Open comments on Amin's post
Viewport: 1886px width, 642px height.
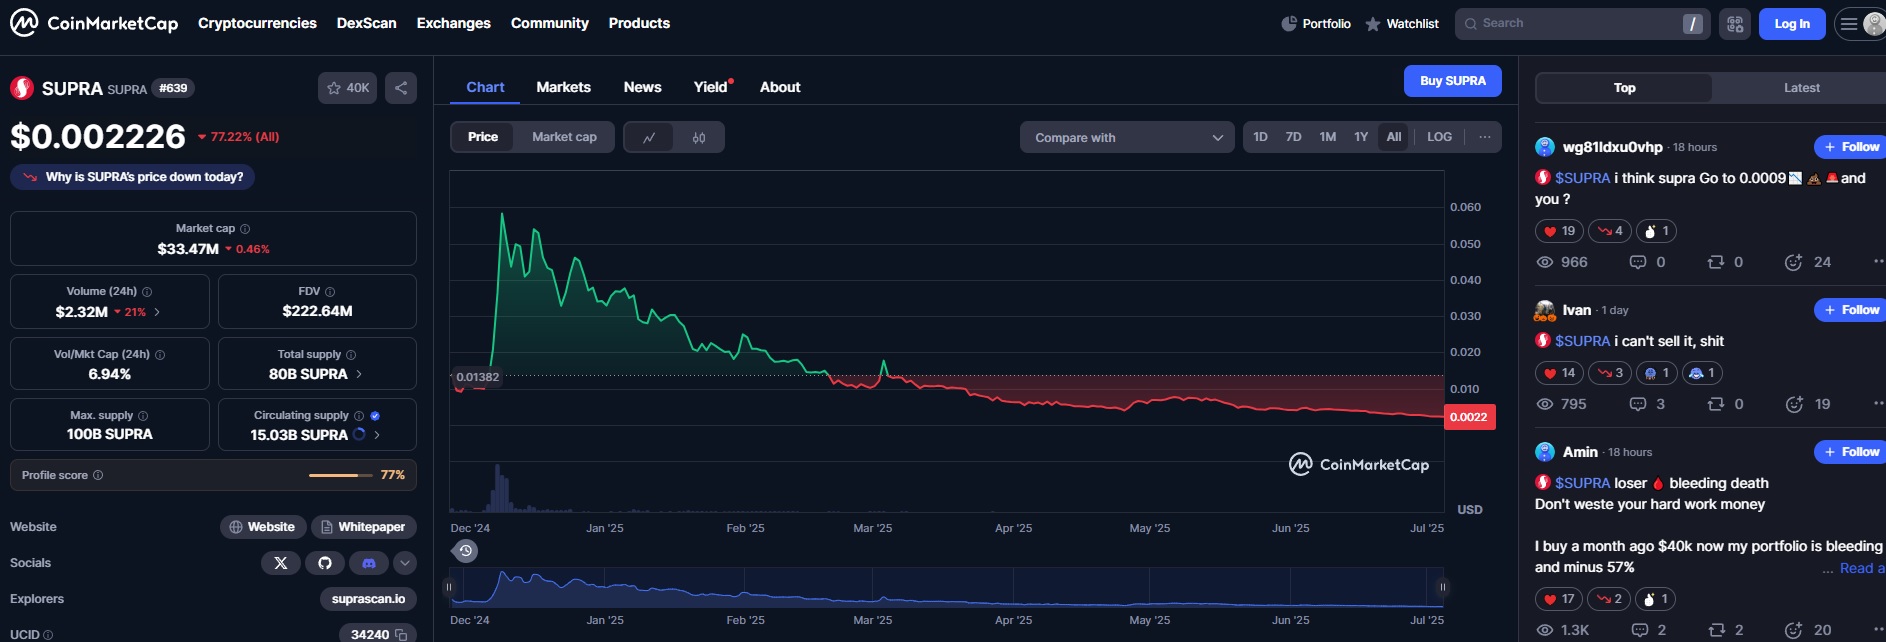pos(1640,630)
